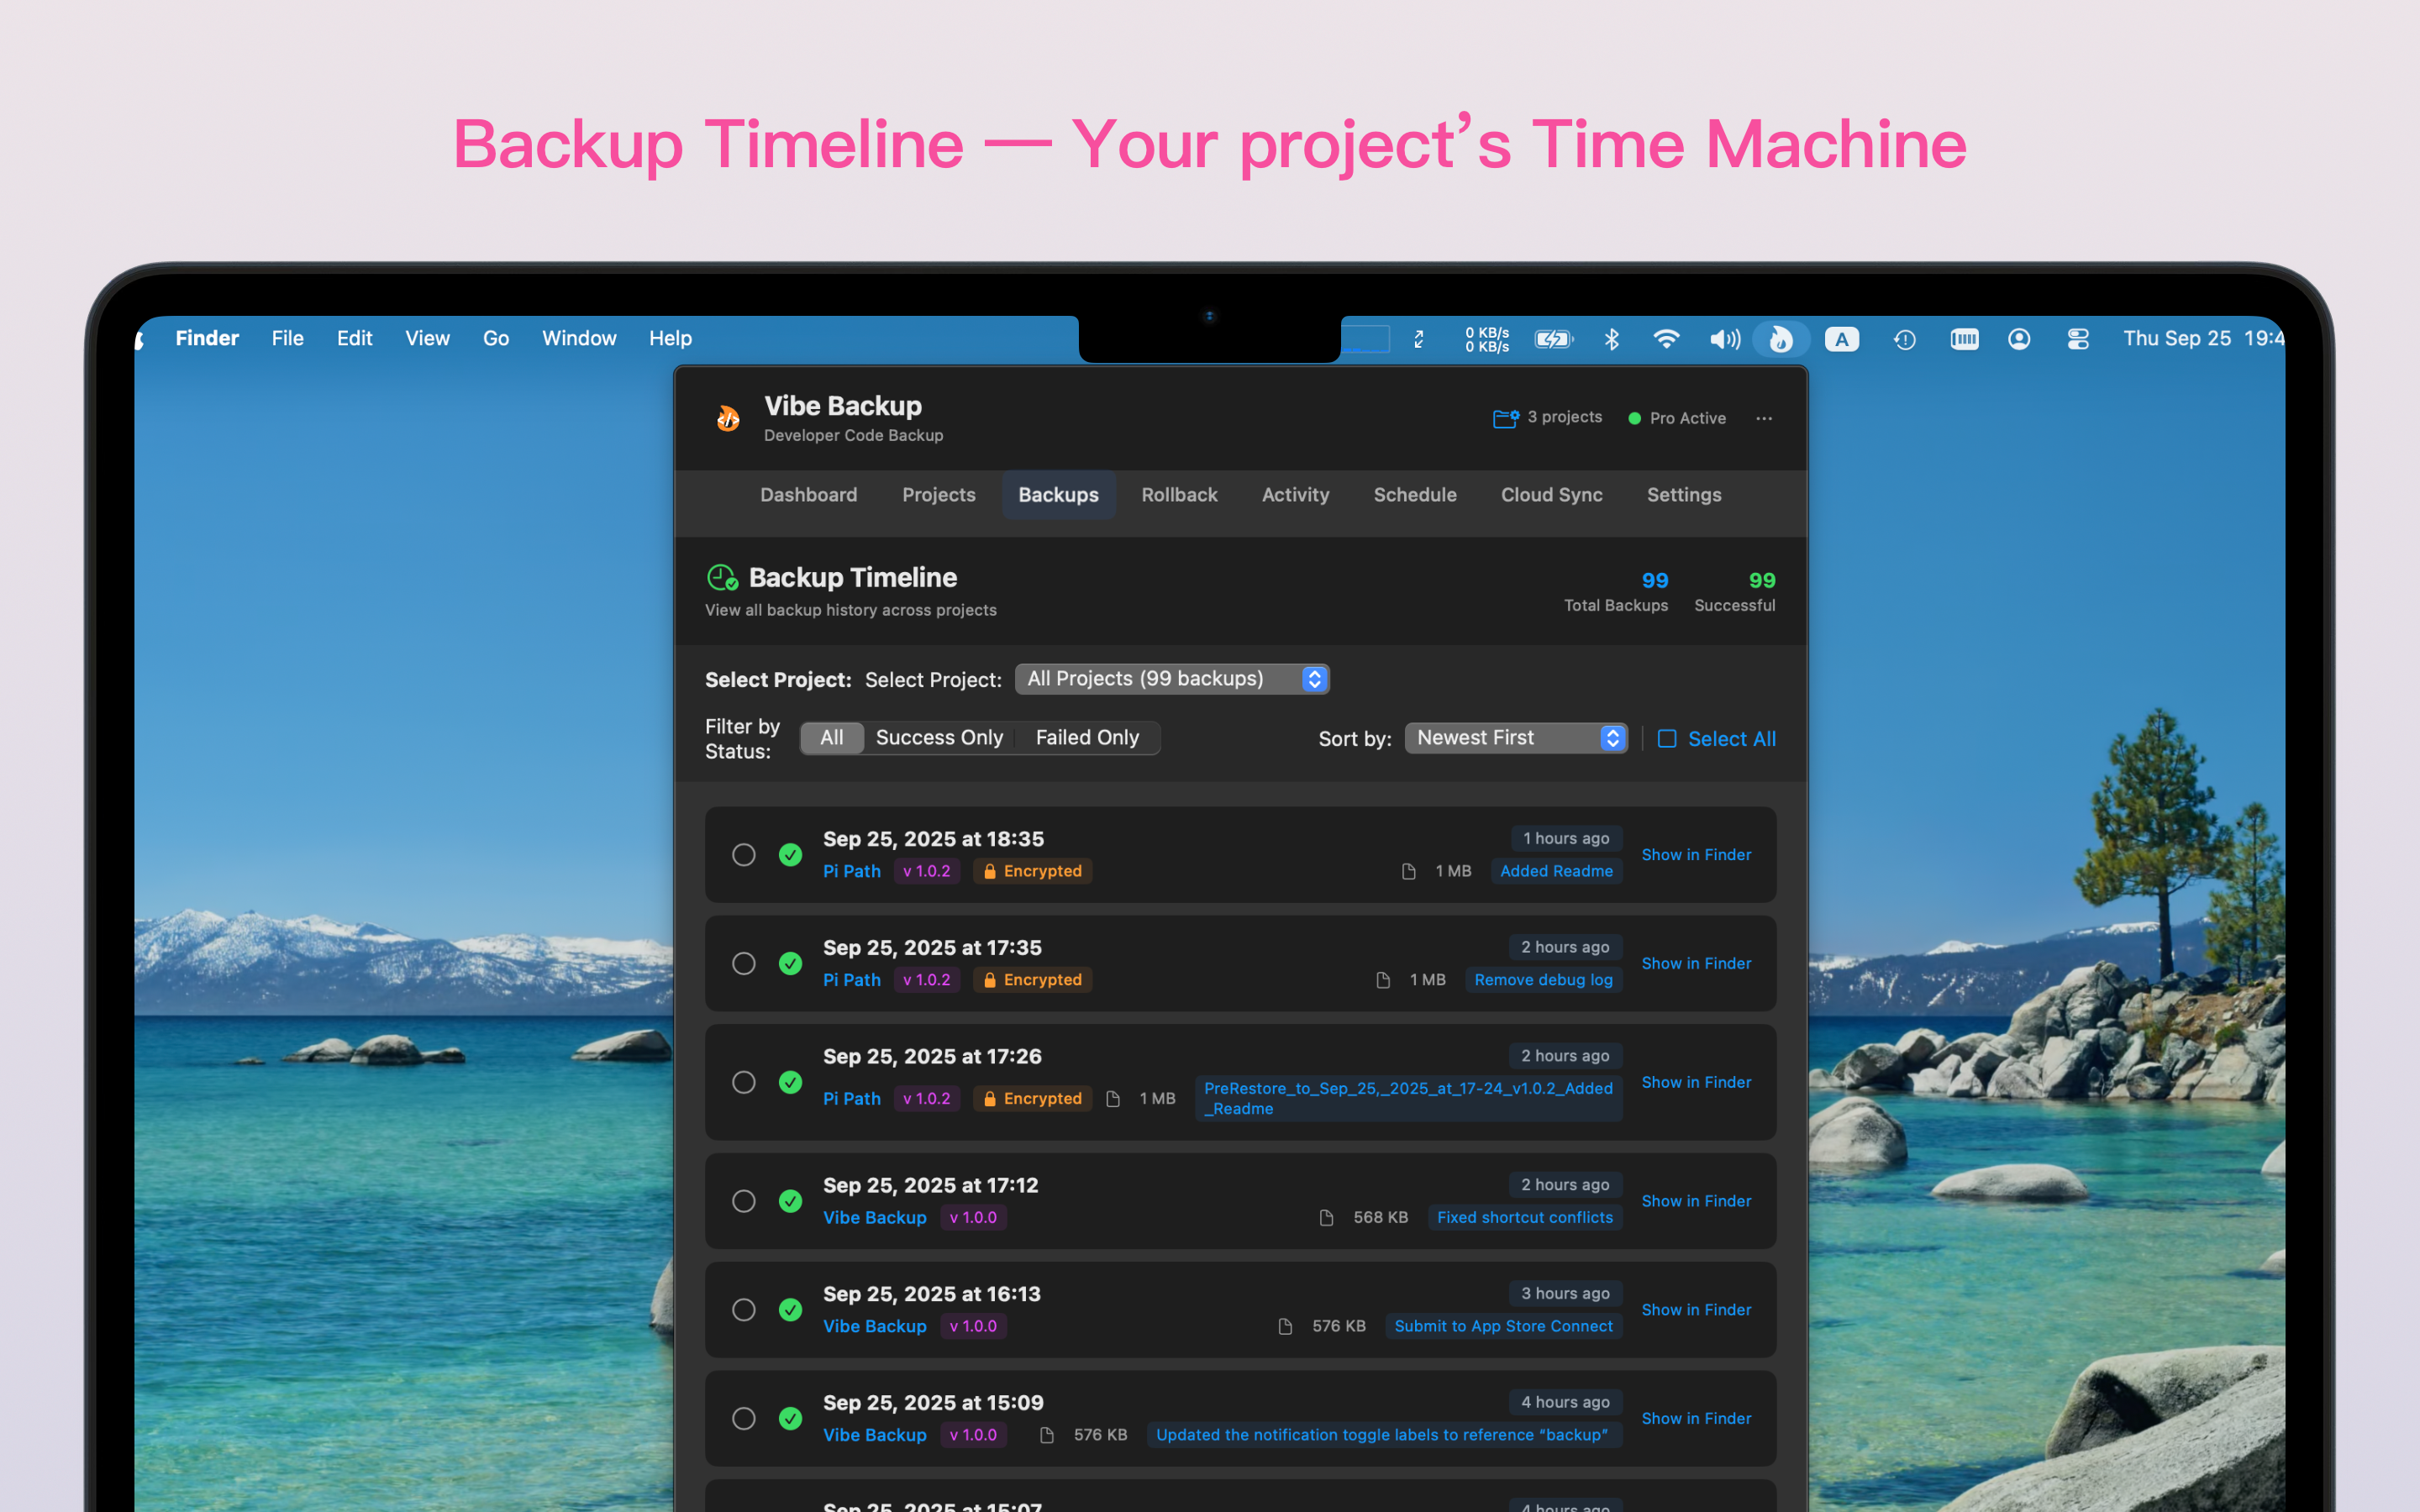Open the All Projects dropdown

pos(1172,678)
